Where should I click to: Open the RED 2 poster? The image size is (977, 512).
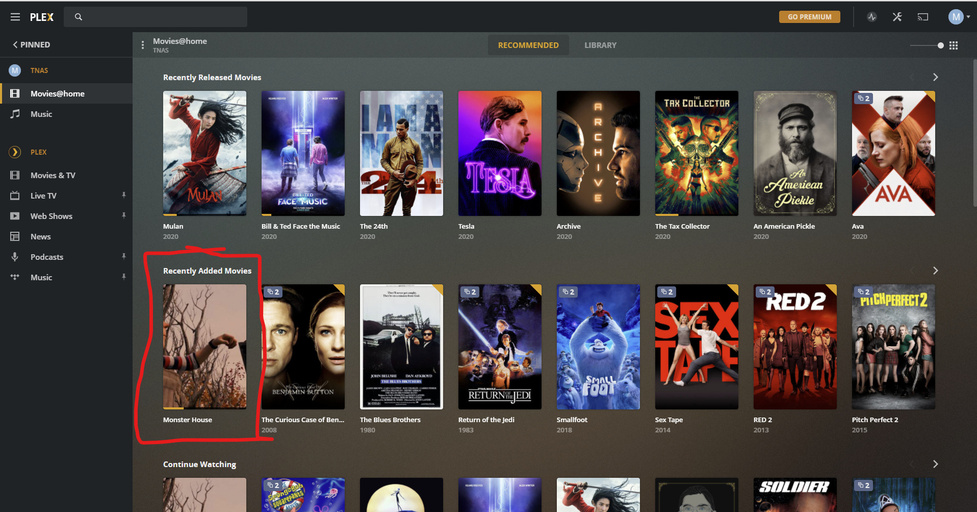795,347
